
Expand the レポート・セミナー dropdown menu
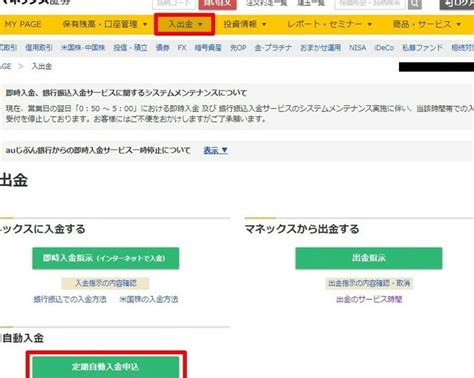(x=329, y=24)
